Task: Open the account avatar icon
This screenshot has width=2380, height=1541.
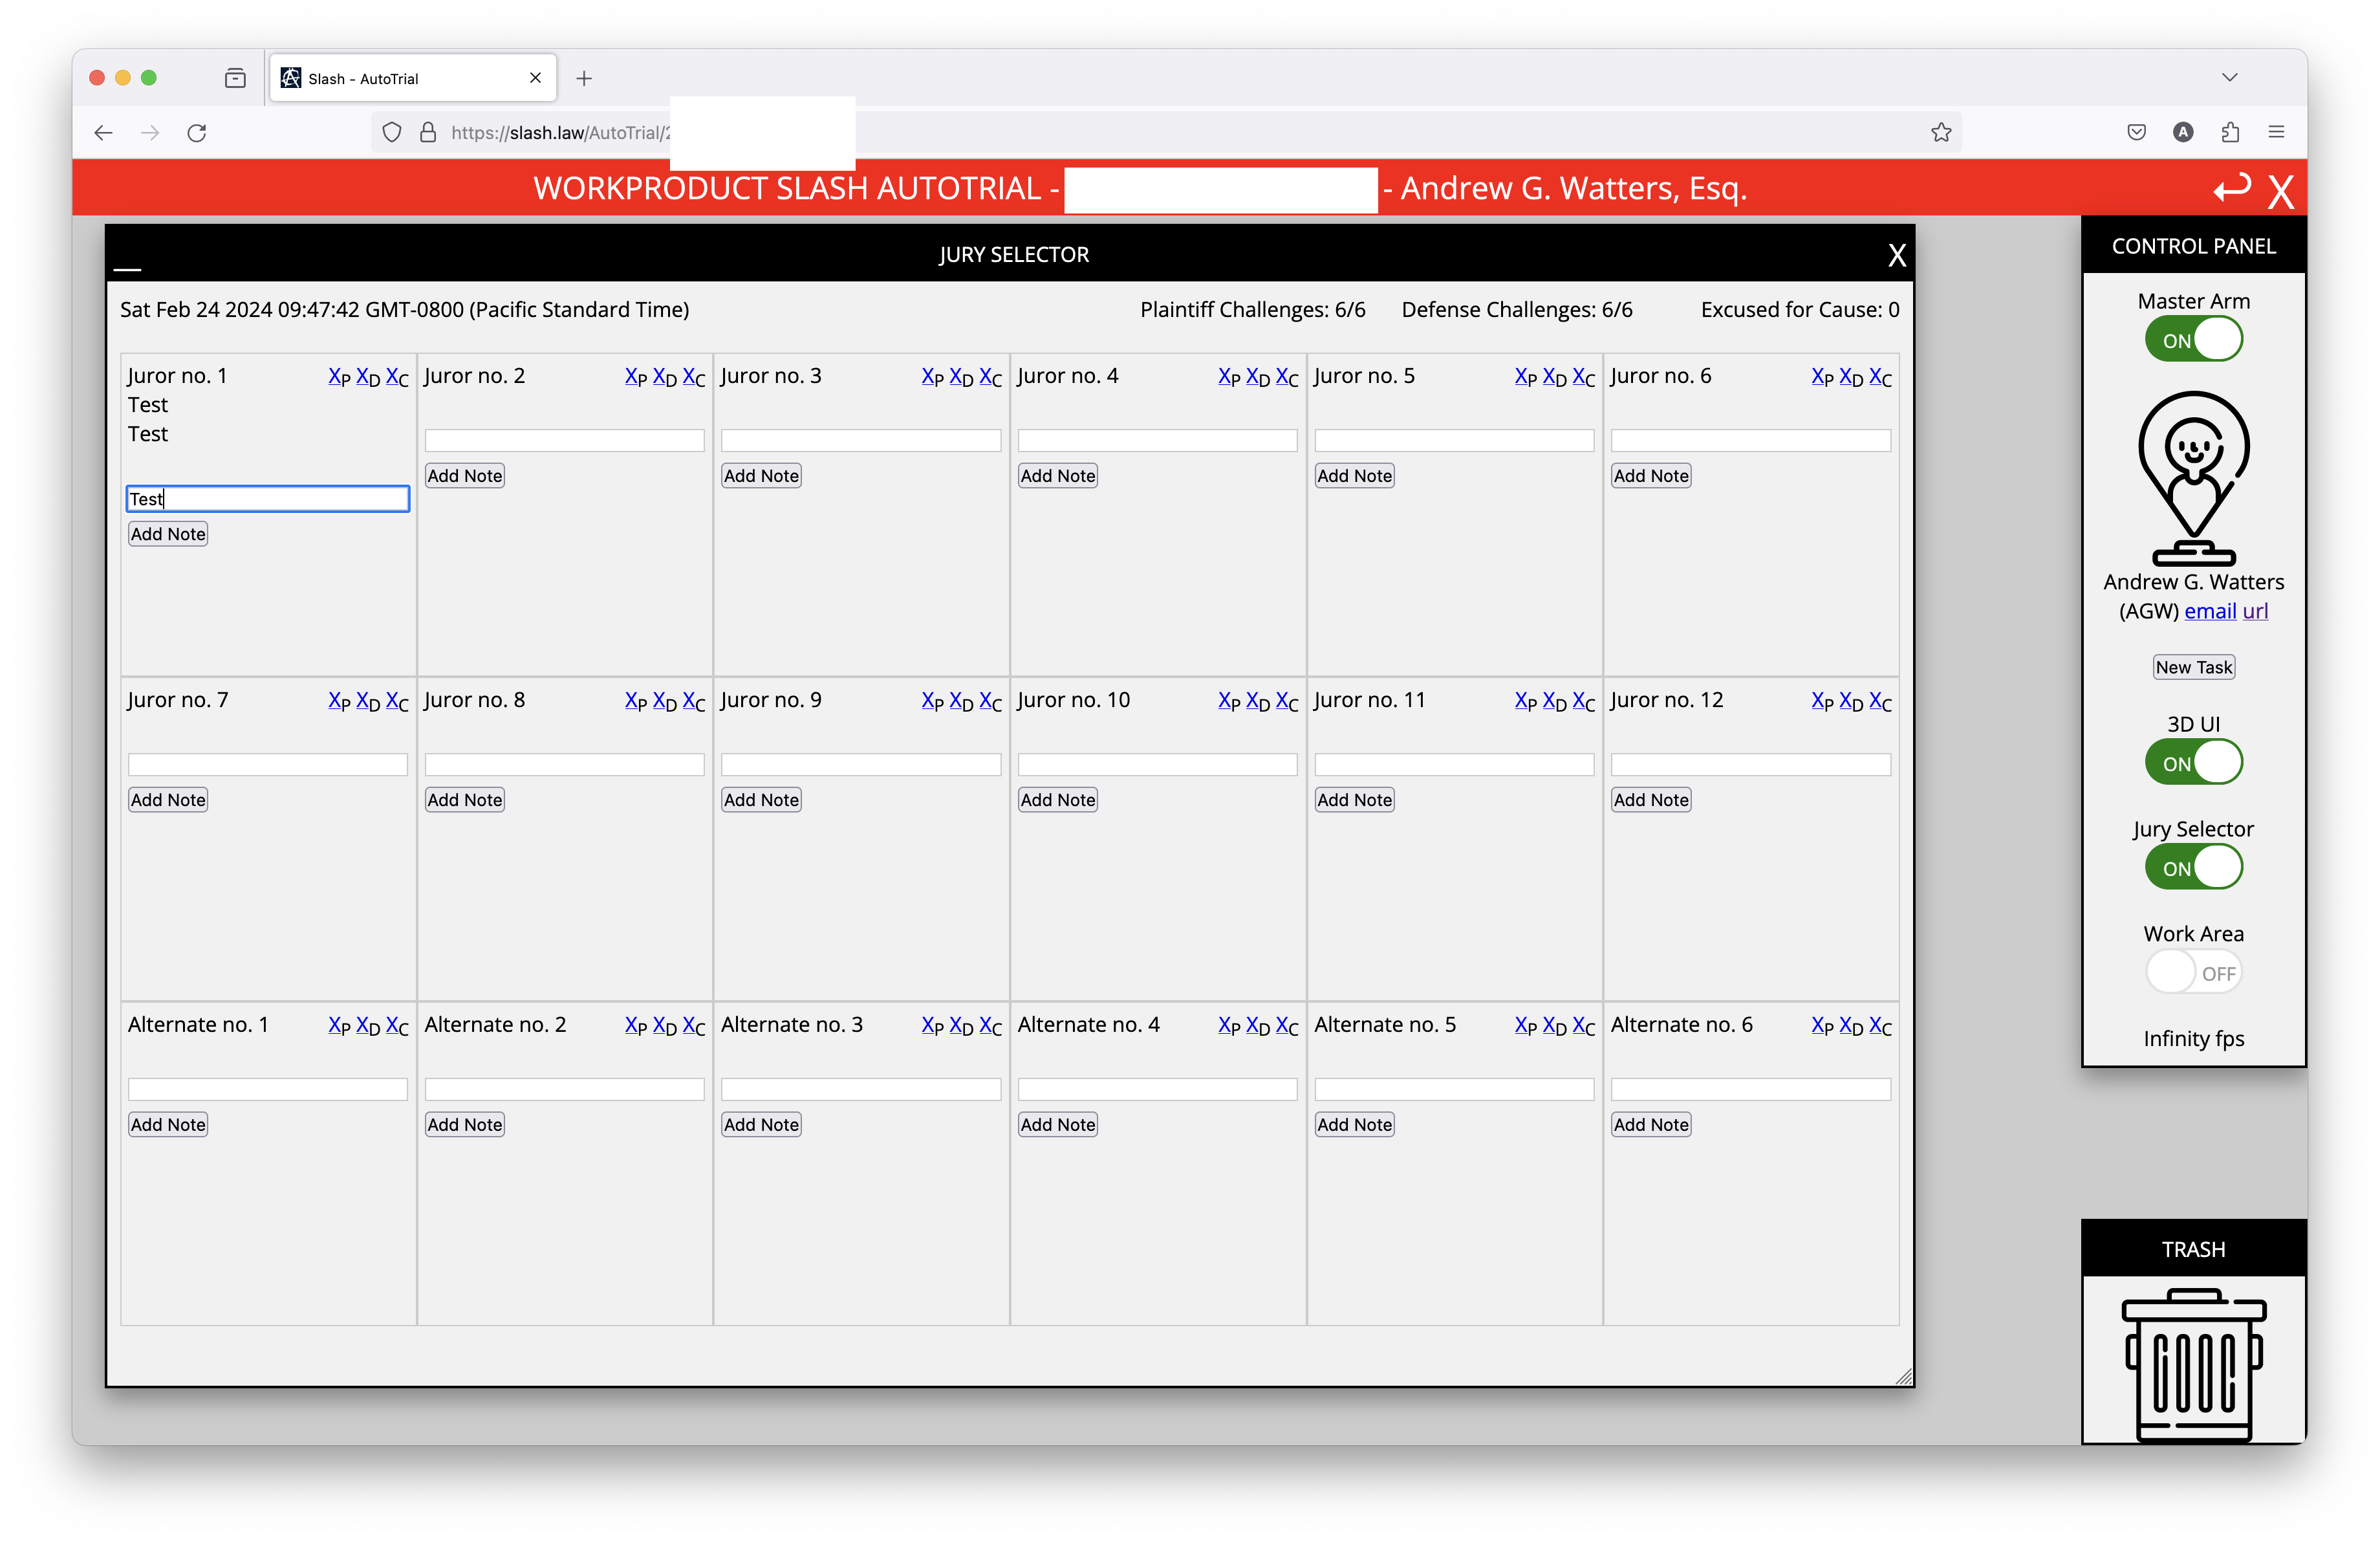Action: click(x=2183, y=132)
